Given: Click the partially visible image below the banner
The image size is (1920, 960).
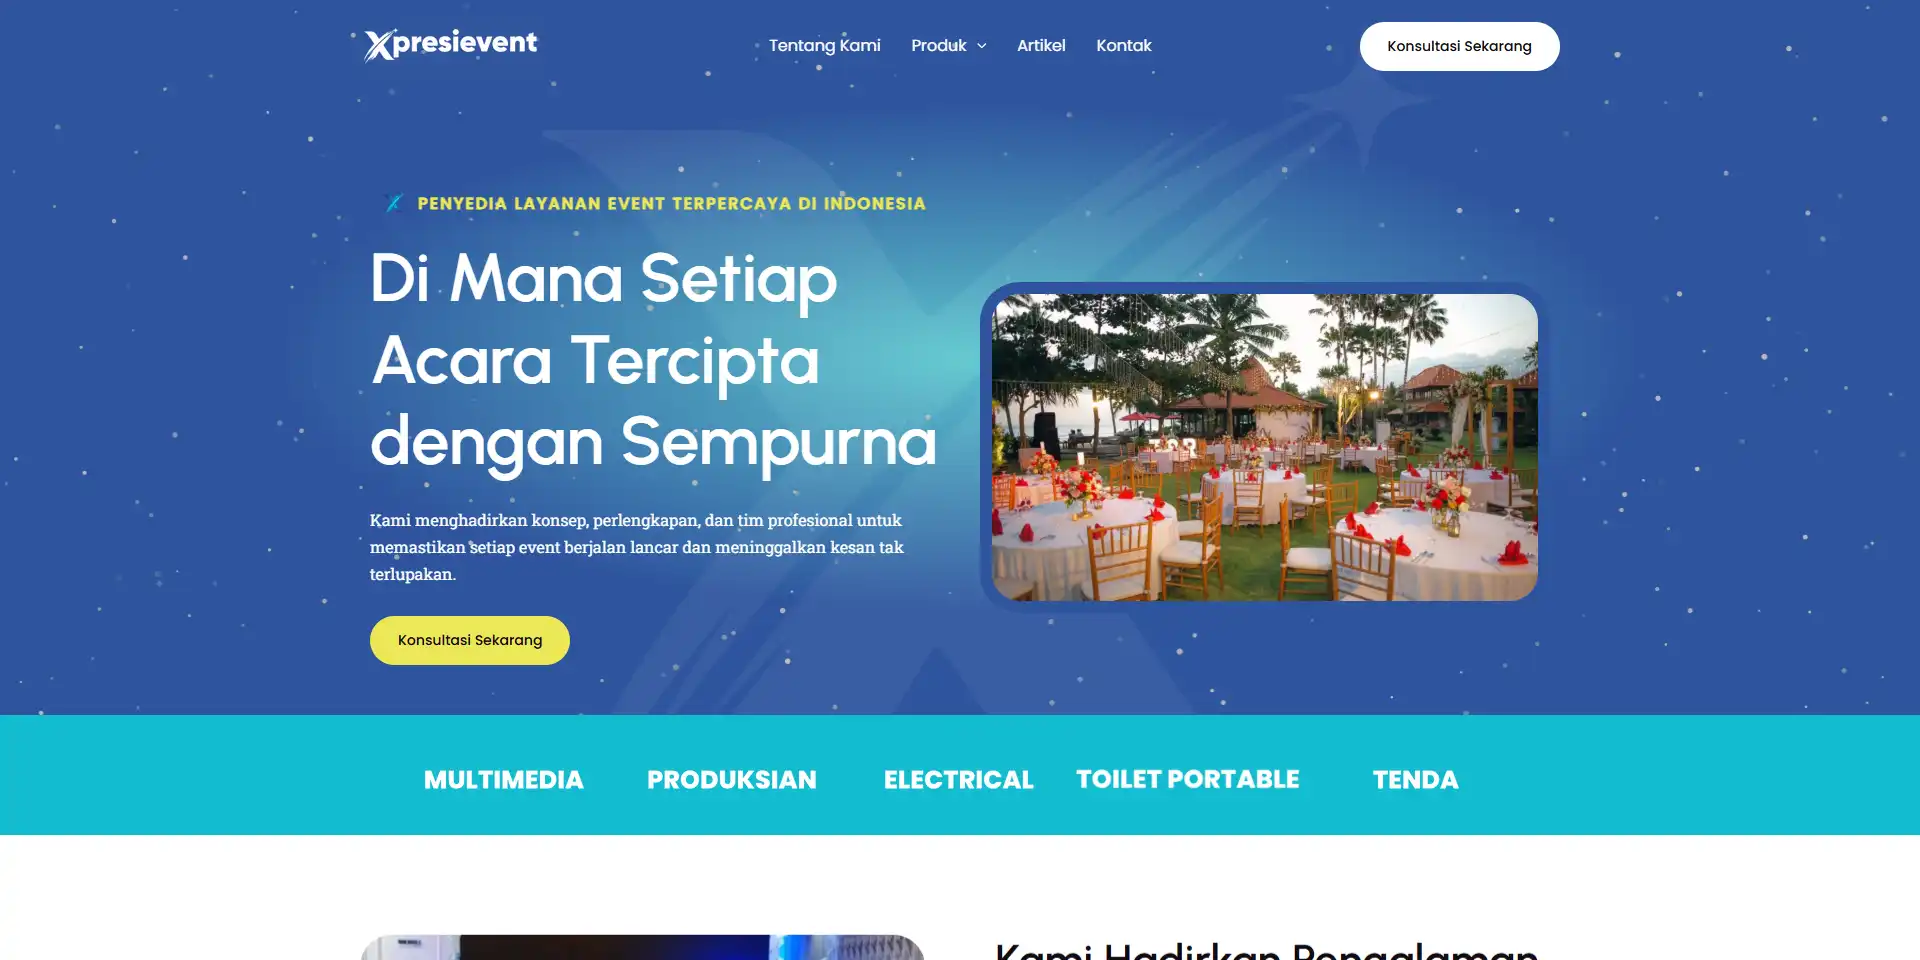Looking at the screenshot, I should coord(642,947).
